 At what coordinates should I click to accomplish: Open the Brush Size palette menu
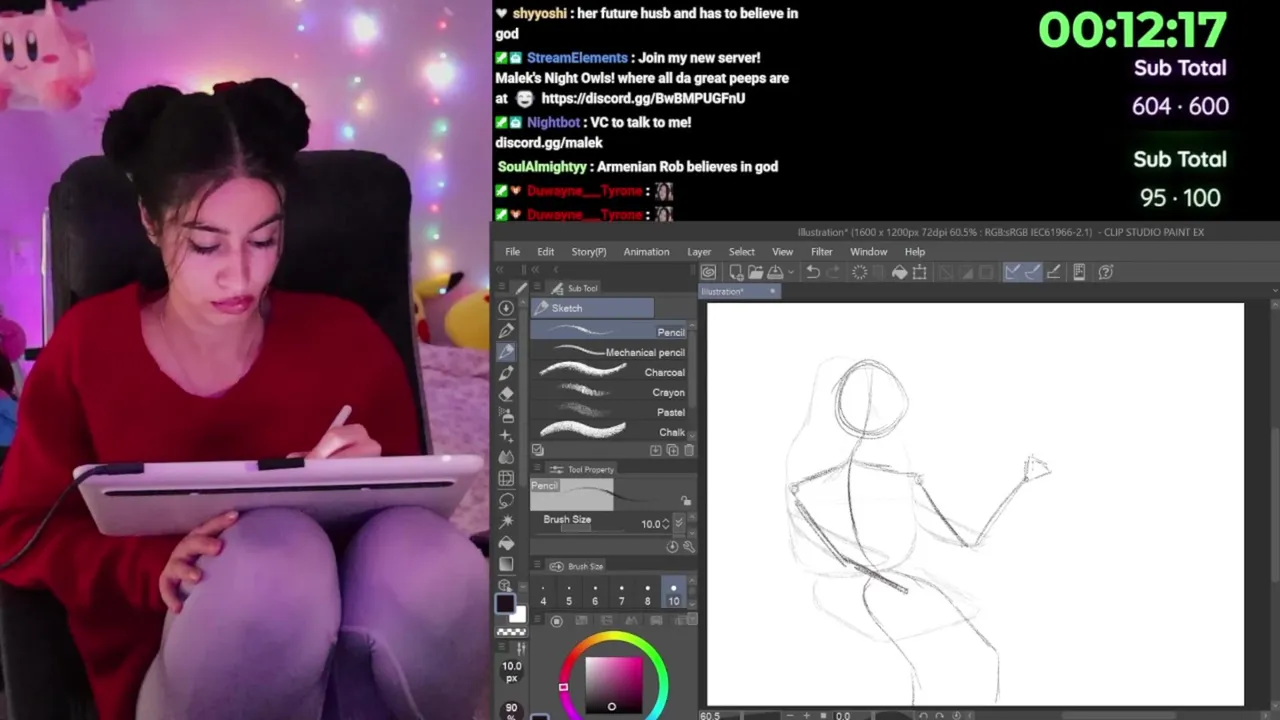tap(537, 566)
